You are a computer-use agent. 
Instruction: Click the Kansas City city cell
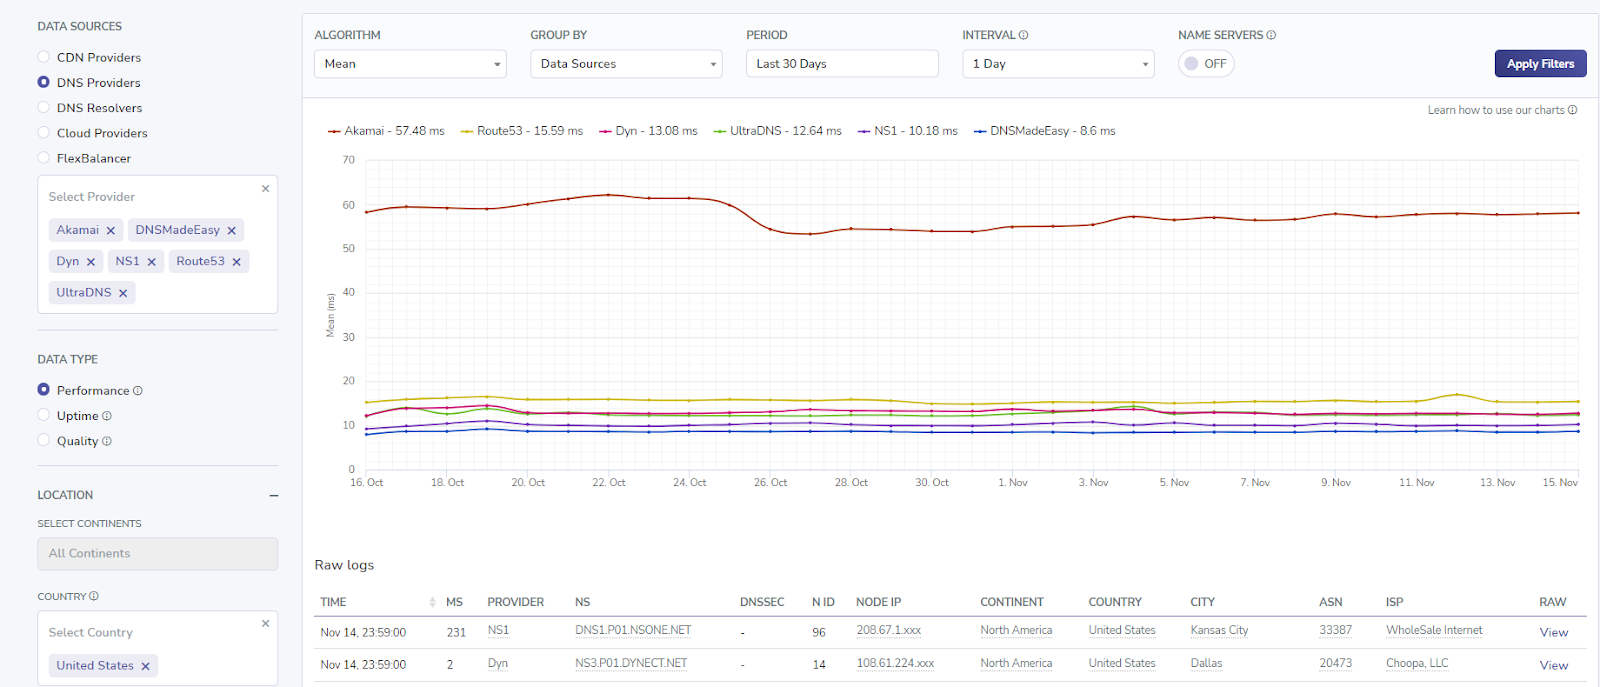[1219, 630]
